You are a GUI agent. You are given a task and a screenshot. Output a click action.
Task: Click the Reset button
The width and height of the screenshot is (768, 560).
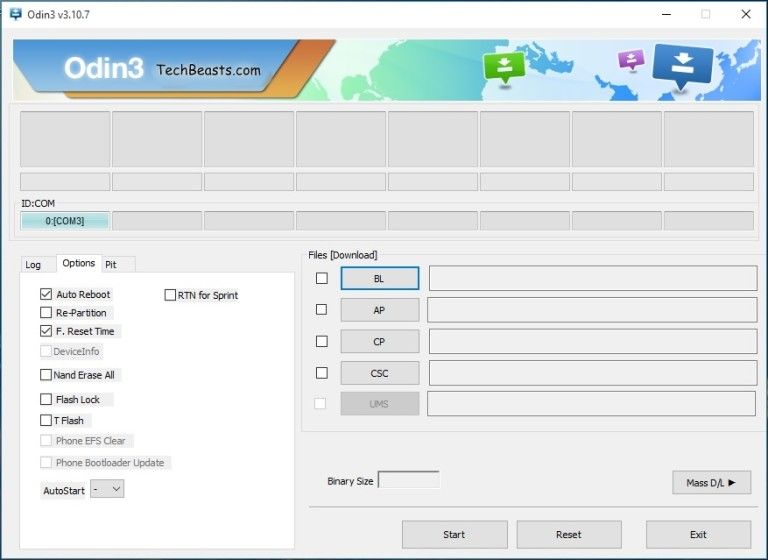point(569,535)
